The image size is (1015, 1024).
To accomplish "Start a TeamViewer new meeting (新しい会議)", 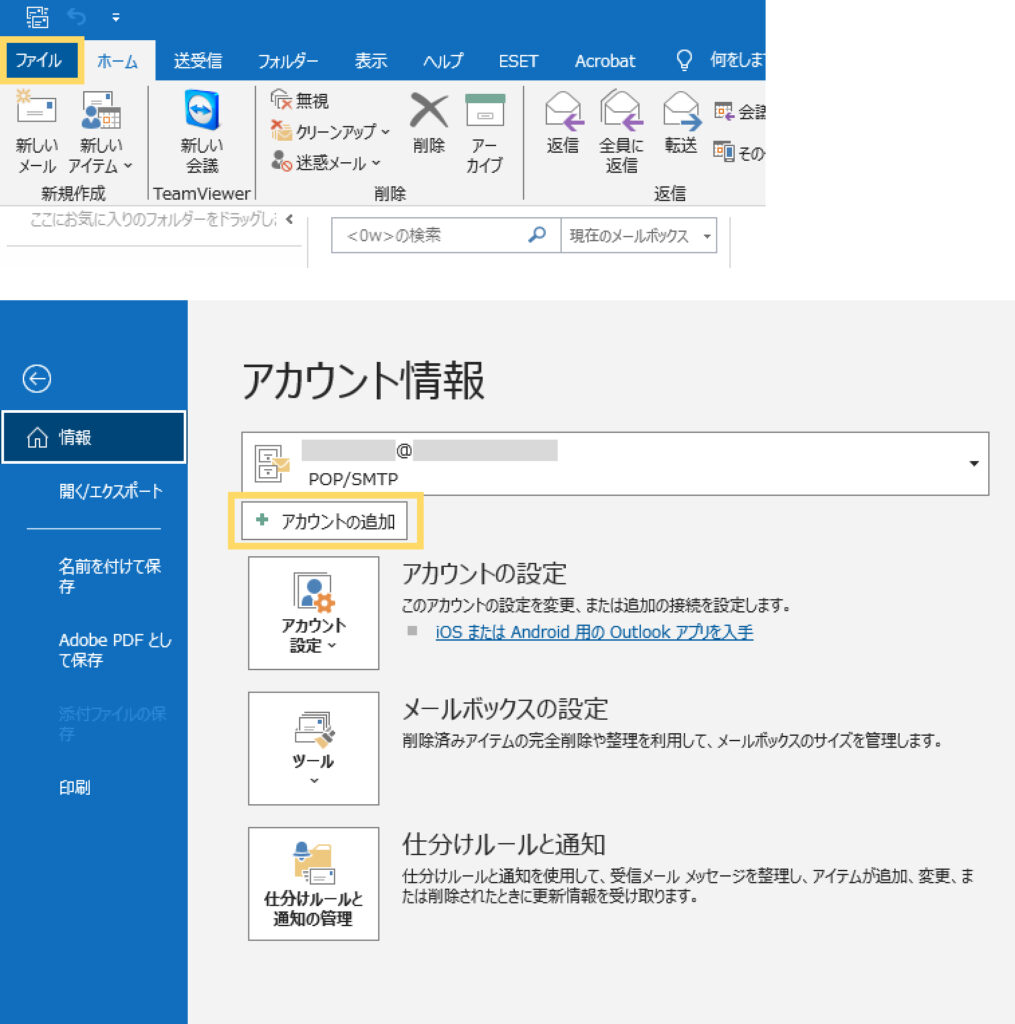I will click(x=201, y=112).
